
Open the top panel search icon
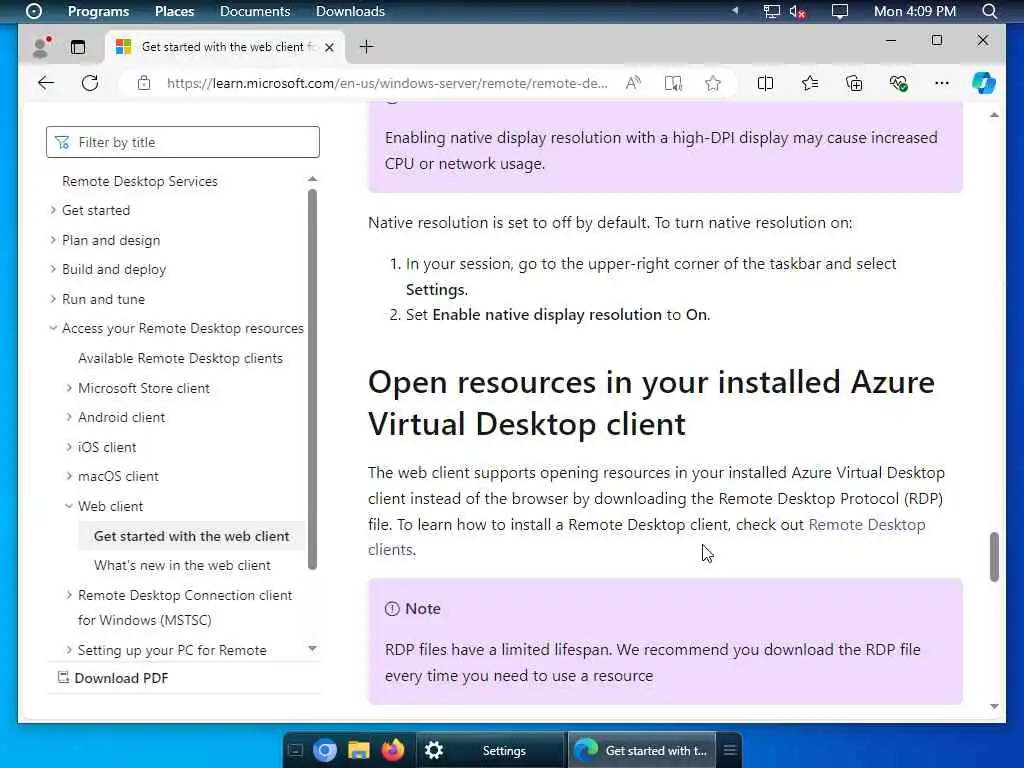[989, 11]
